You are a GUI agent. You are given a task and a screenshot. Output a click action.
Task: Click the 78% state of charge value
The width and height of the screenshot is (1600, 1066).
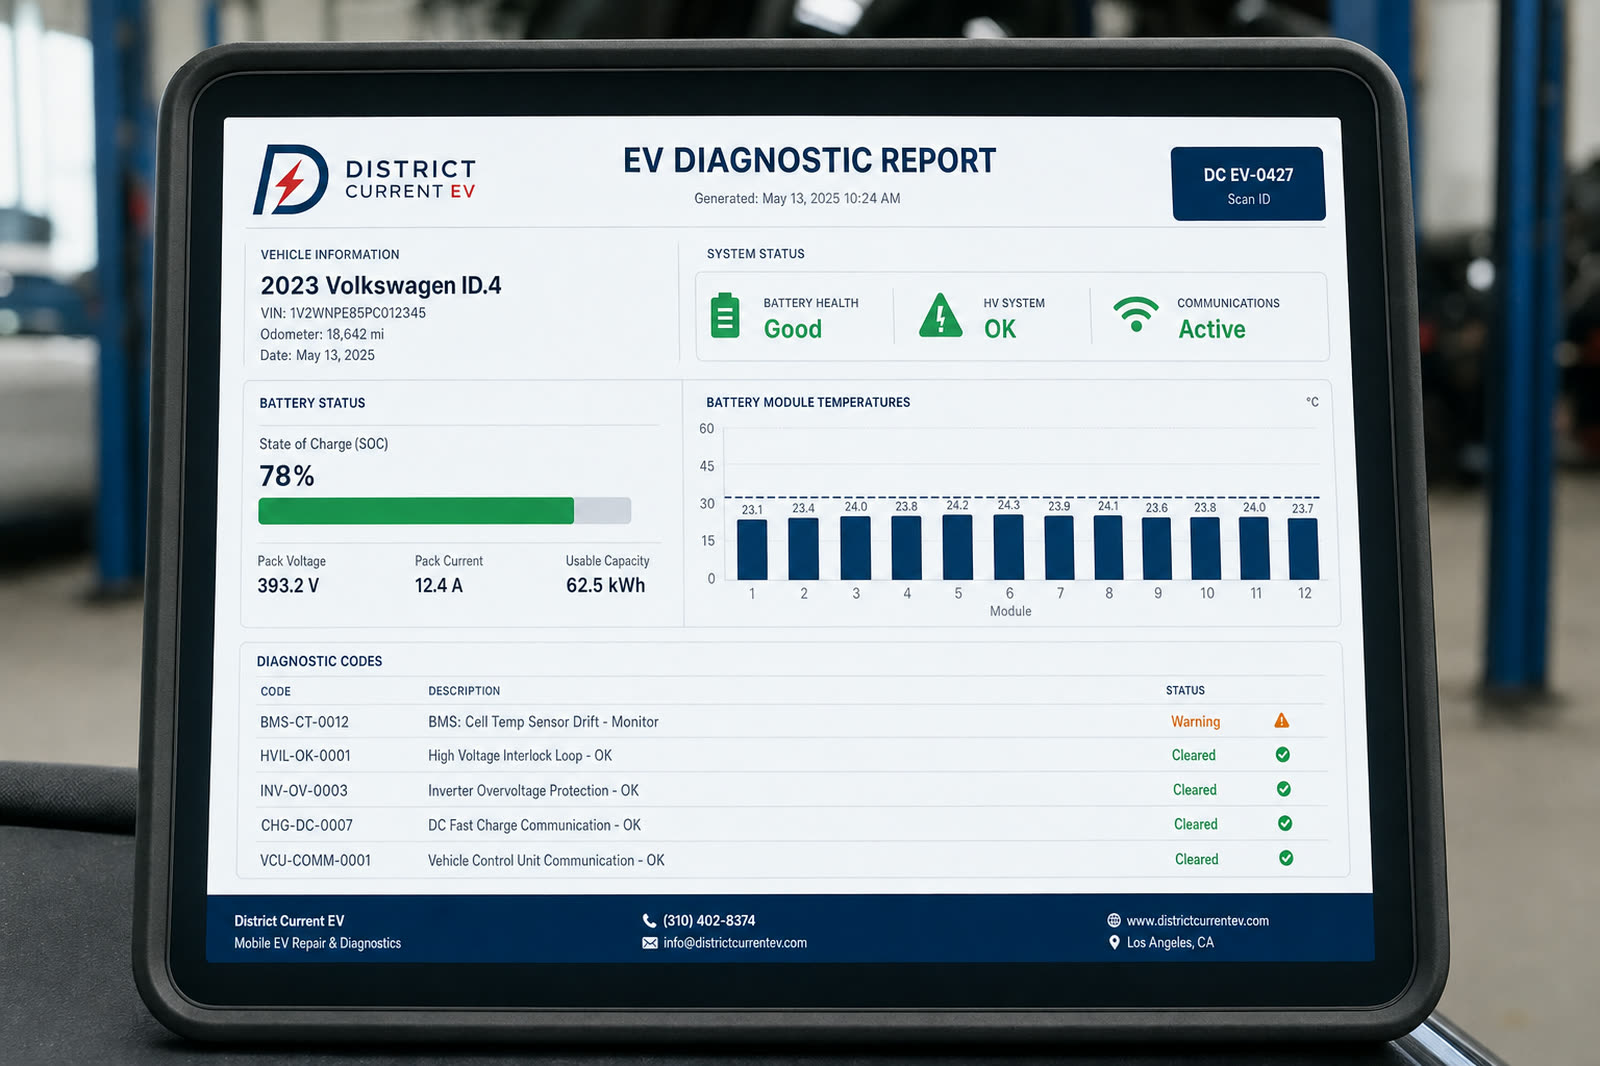click(x=287, y=476)
